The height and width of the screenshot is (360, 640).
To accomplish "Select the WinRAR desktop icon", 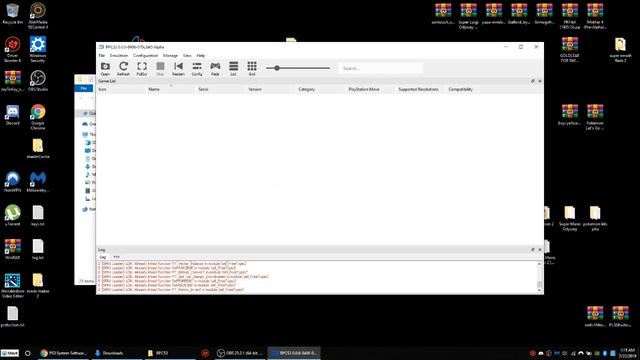I will (x=12, y=249).
